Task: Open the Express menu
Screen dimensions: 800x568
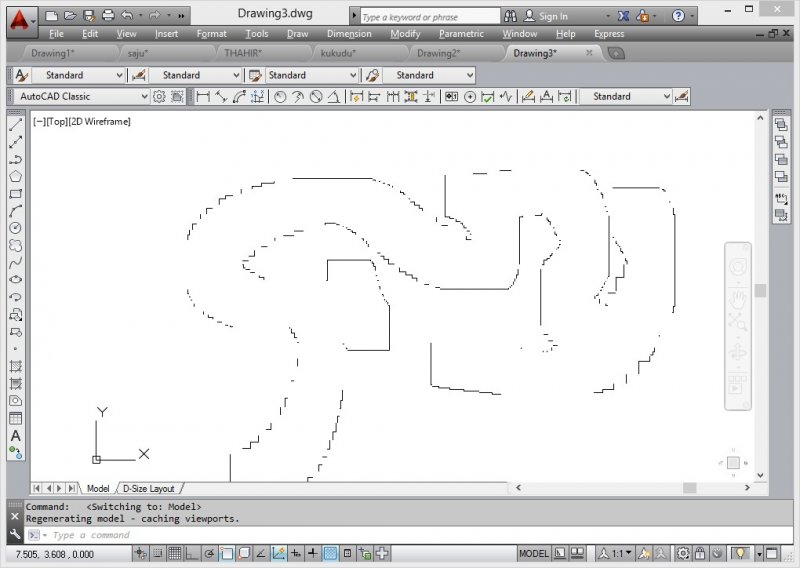Action: (x=609, y=34)
